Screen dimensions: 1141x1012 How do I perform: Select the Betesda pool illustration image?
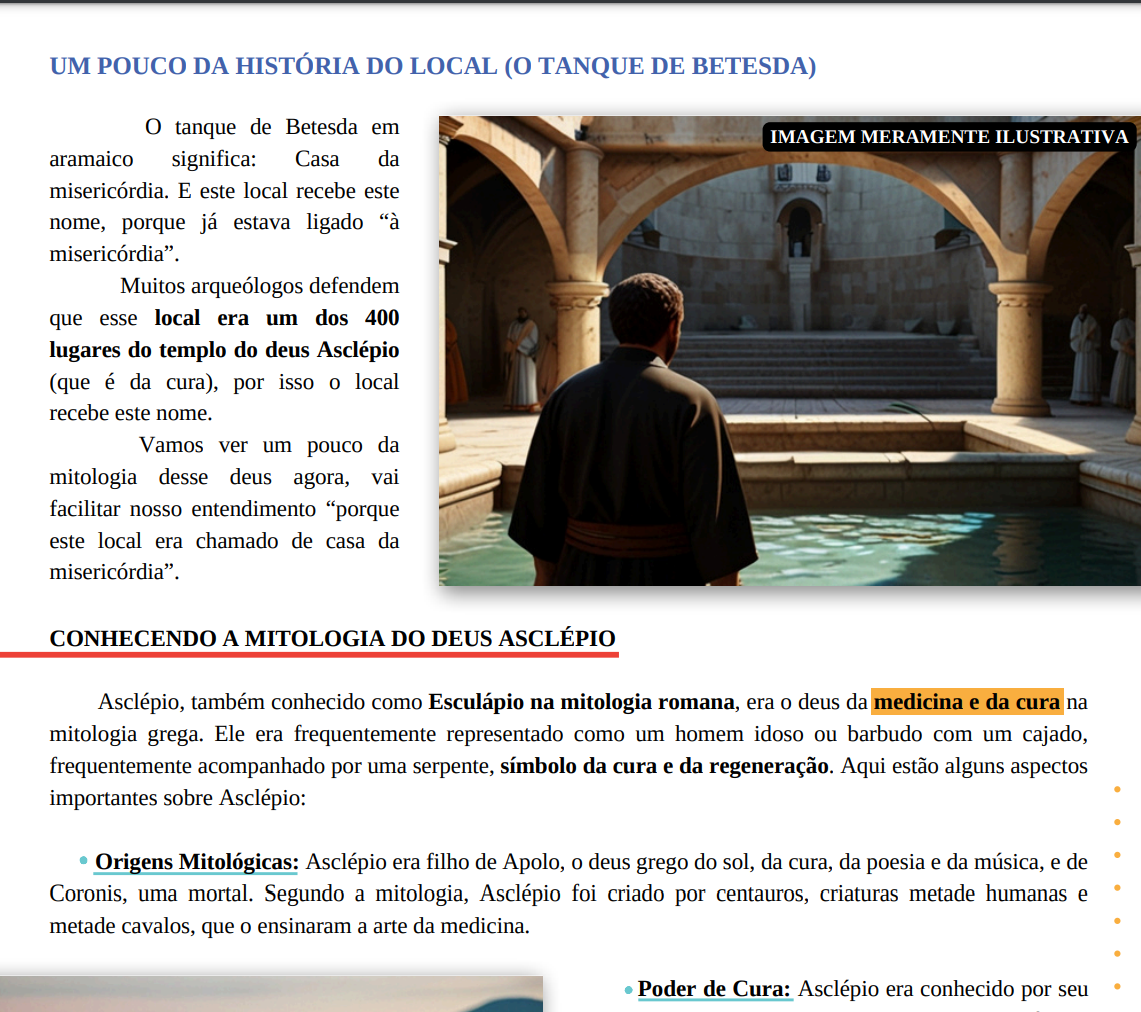[789, 350]
